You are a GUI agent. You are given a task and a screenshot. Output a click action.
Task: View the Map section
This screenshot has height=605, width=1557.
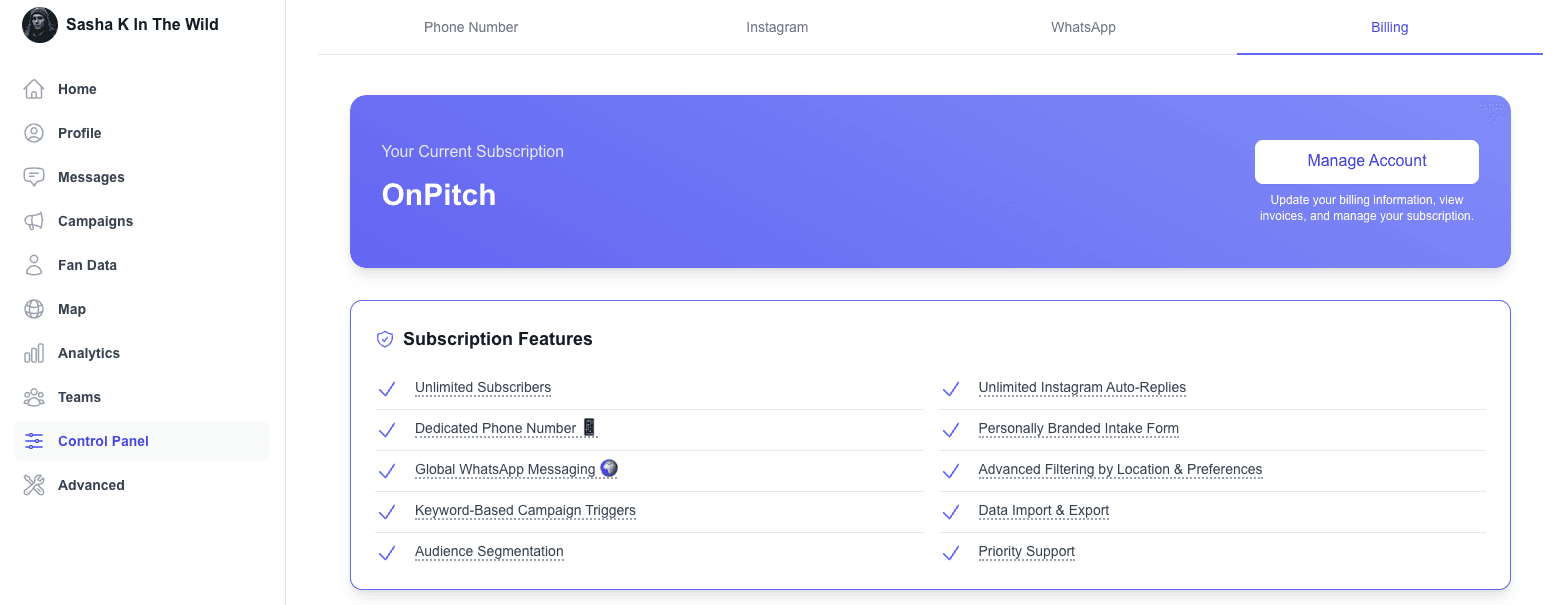click(73, 309)
